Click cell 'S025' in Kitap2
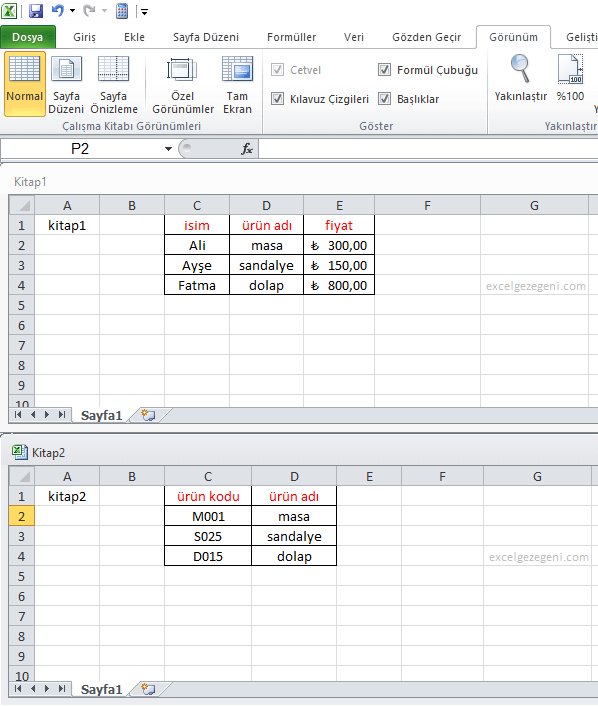 pyautogui.click(x=208, y=536)
